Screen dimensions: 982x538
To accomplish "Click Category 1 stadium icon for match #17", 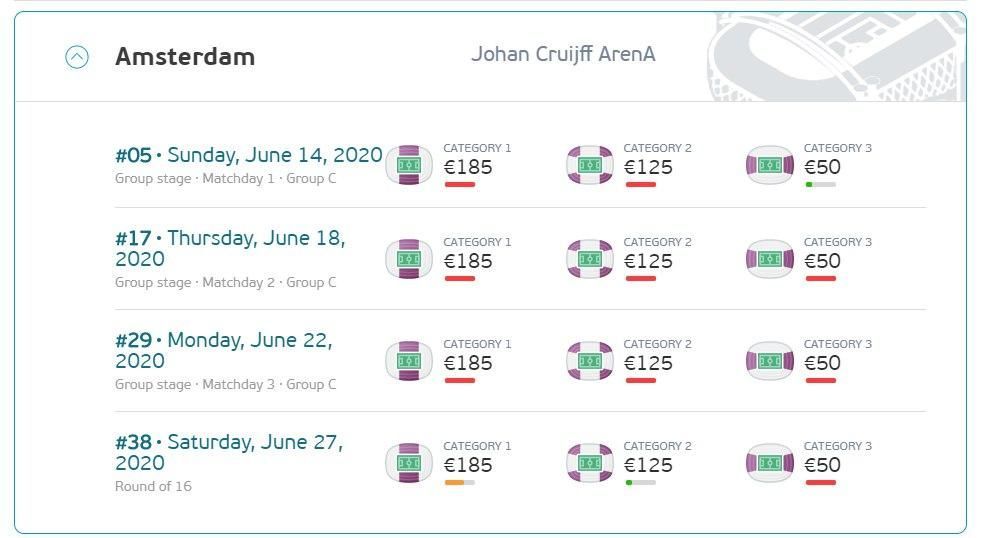I will (409, 259).
